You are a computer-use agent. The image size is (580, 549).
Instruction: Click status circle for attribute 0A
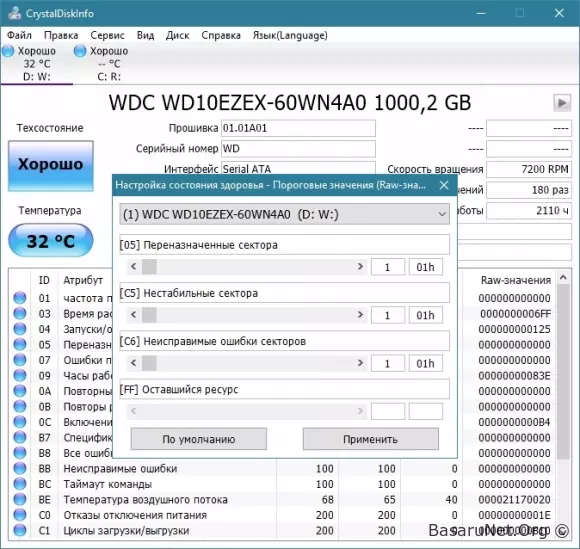[20, 391]
